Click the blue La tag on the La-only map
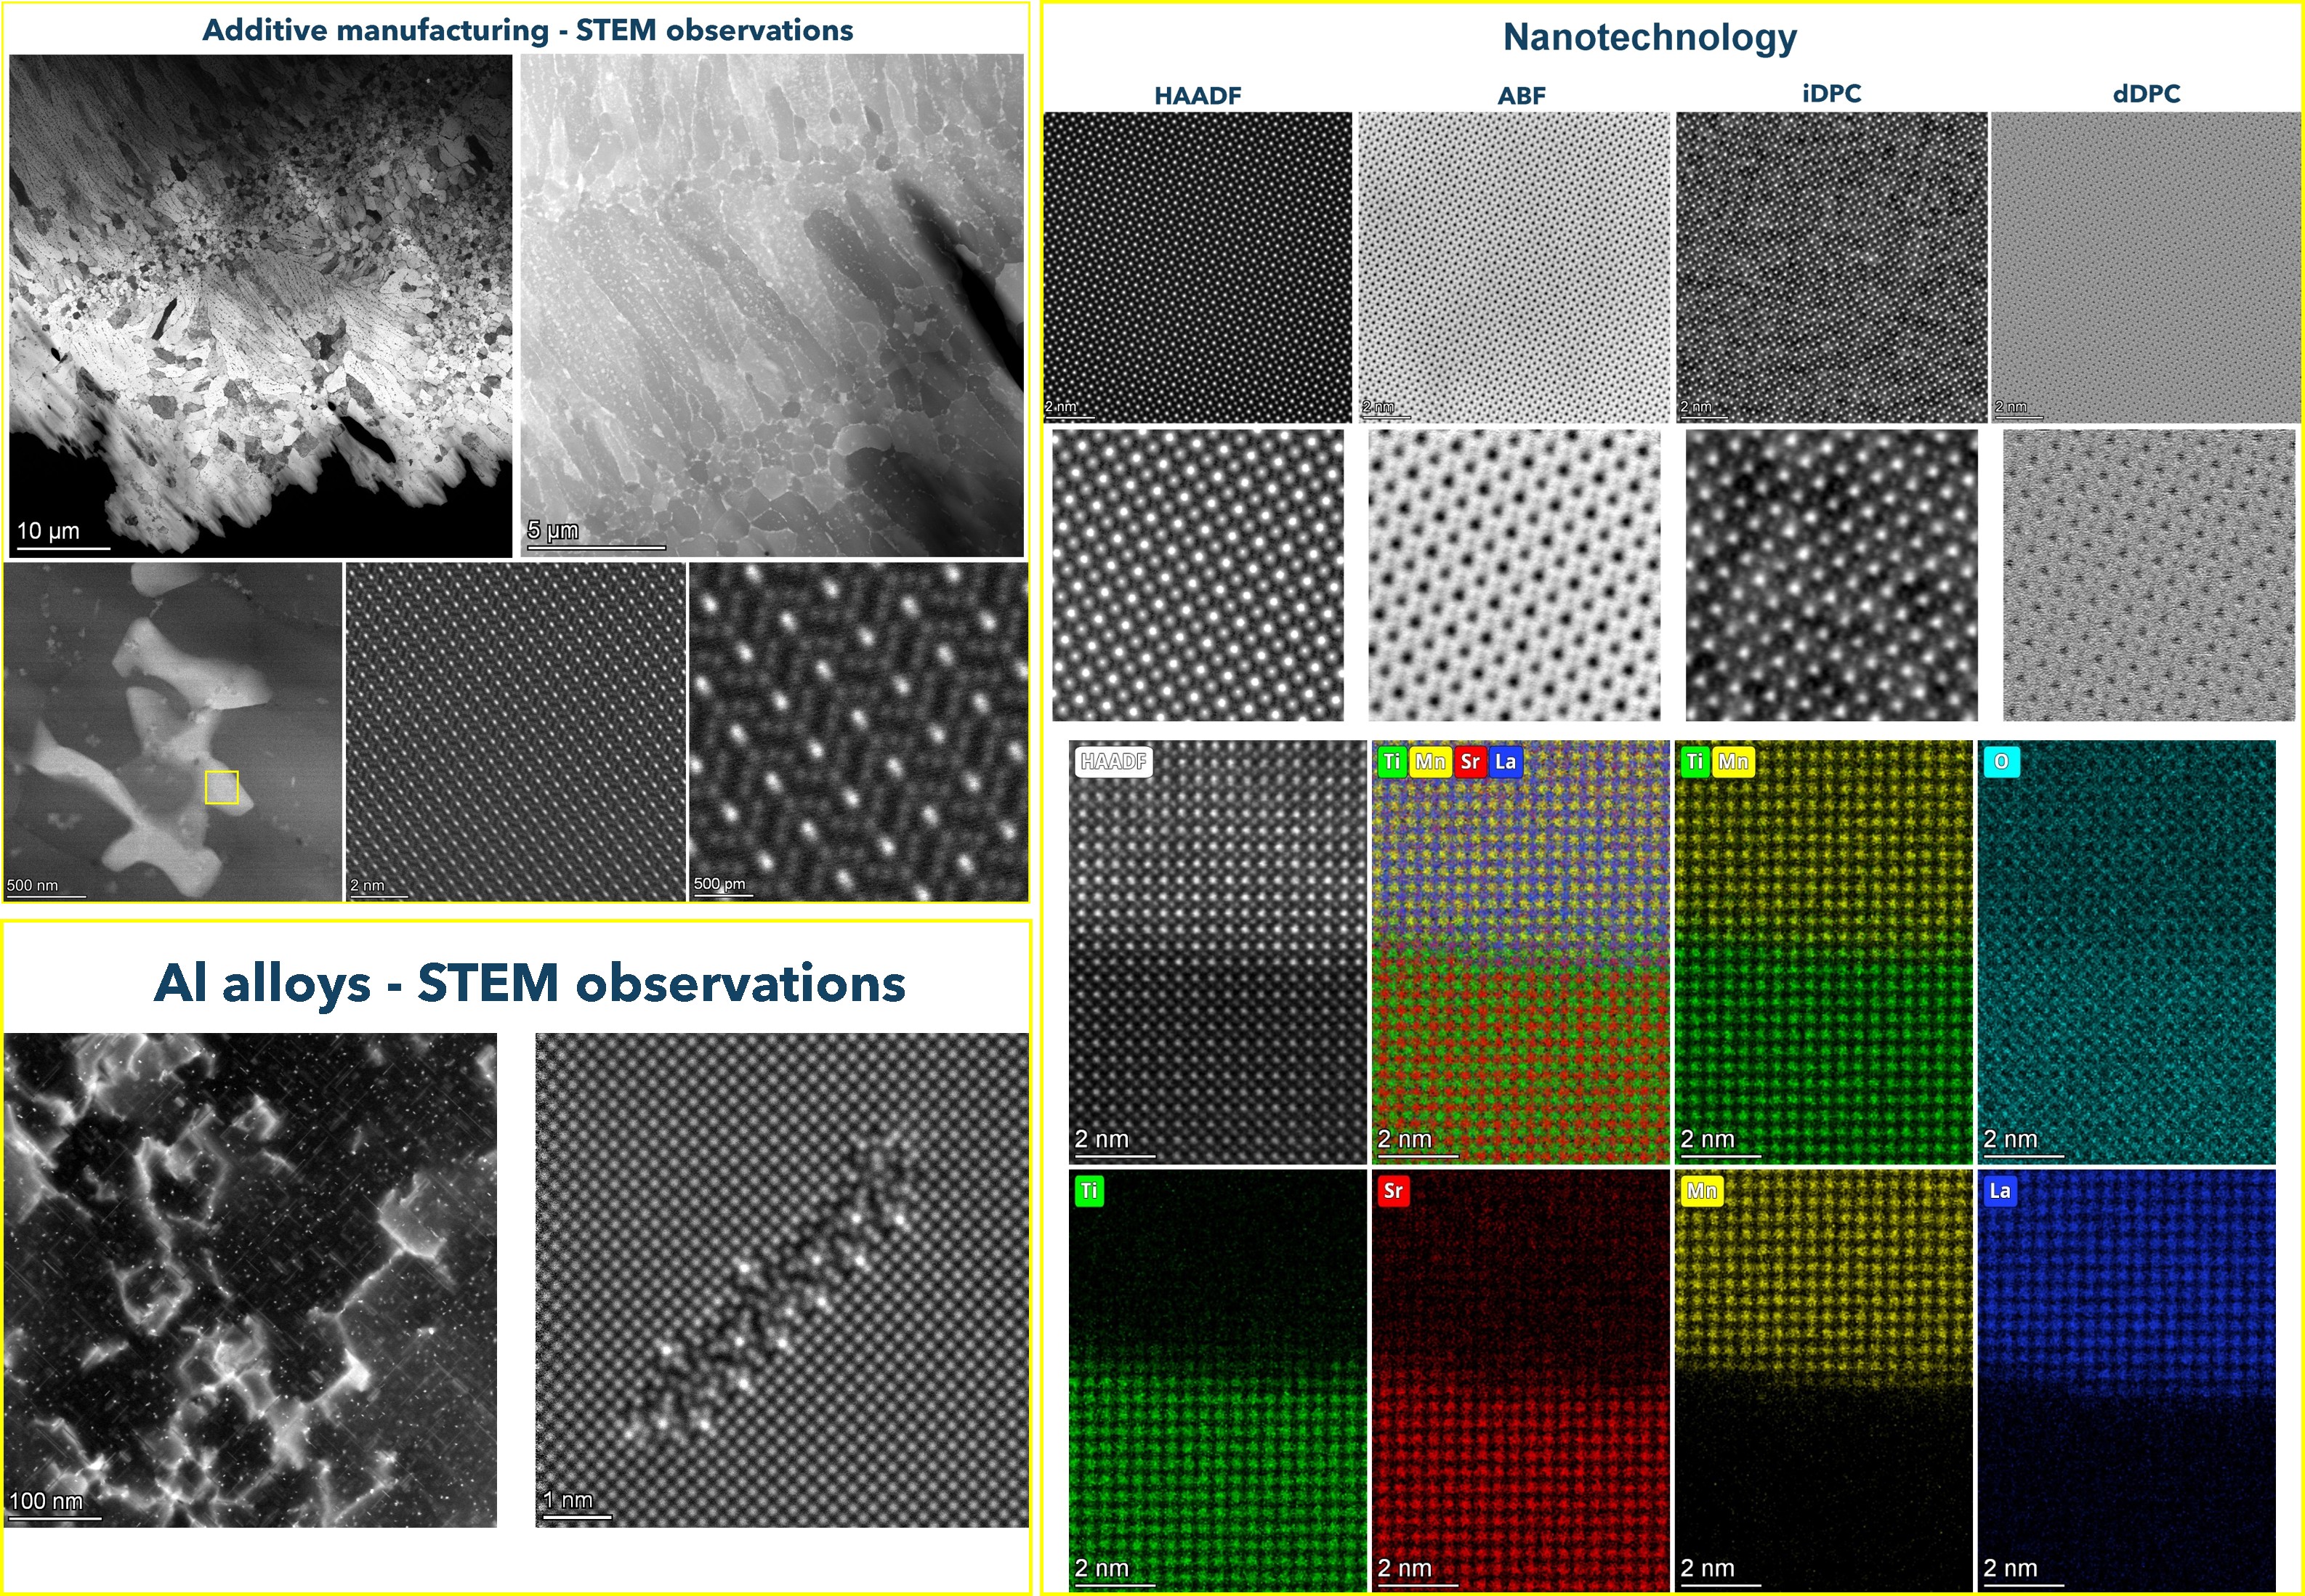 point(1999,1191)
